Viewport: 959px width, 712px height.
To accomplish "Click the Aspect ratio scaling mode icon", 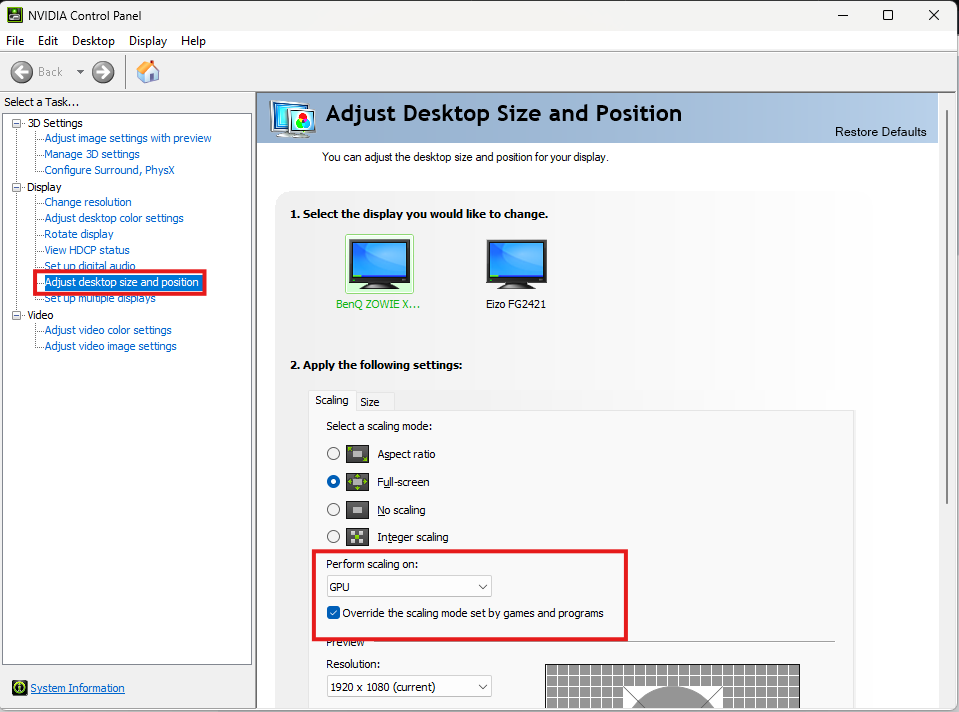I will pyautogui.click(x=357, y=454).
